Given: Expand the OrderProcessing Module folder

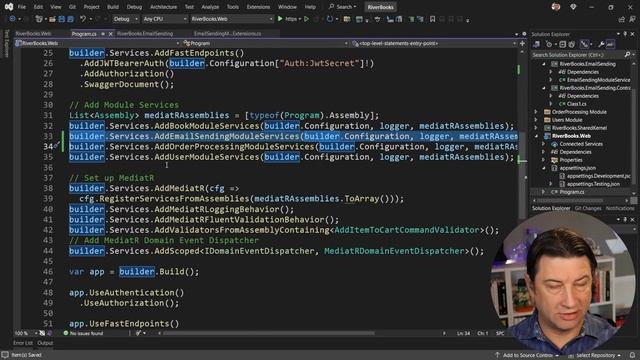Looking at the screenshot, I should (x=536, y=112).
